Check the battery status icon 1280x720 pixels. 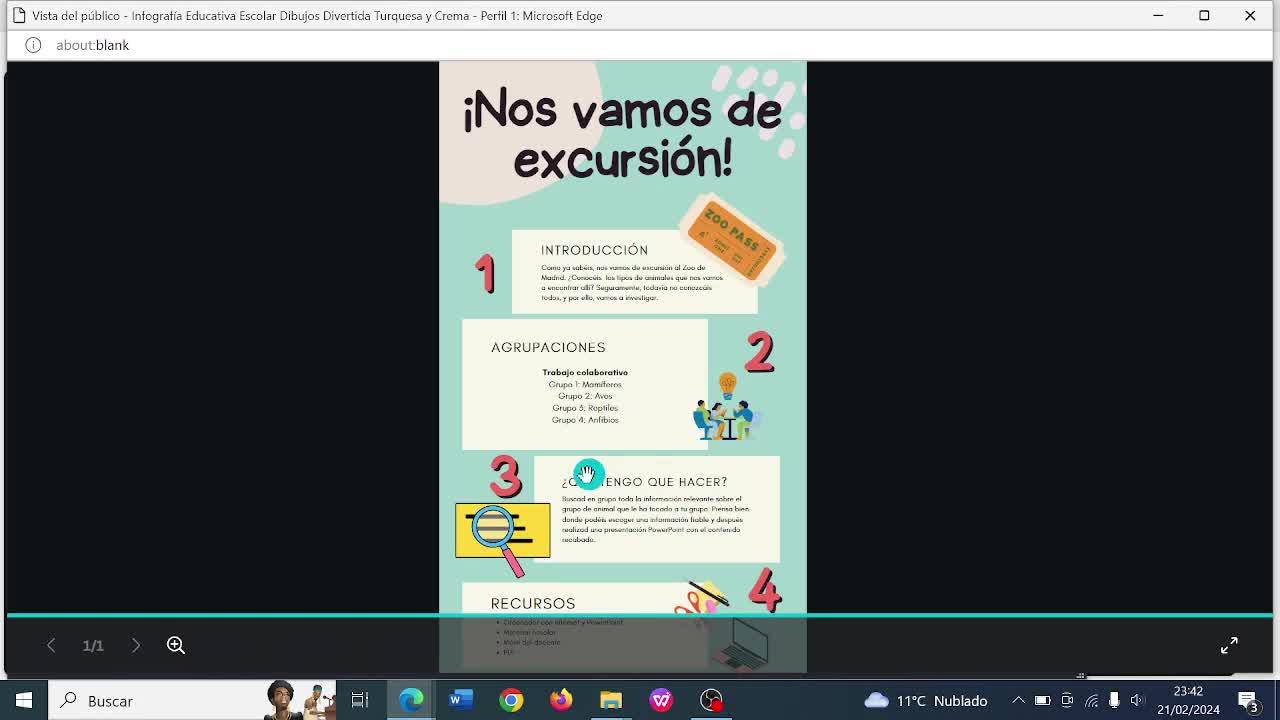[1042, 700]
